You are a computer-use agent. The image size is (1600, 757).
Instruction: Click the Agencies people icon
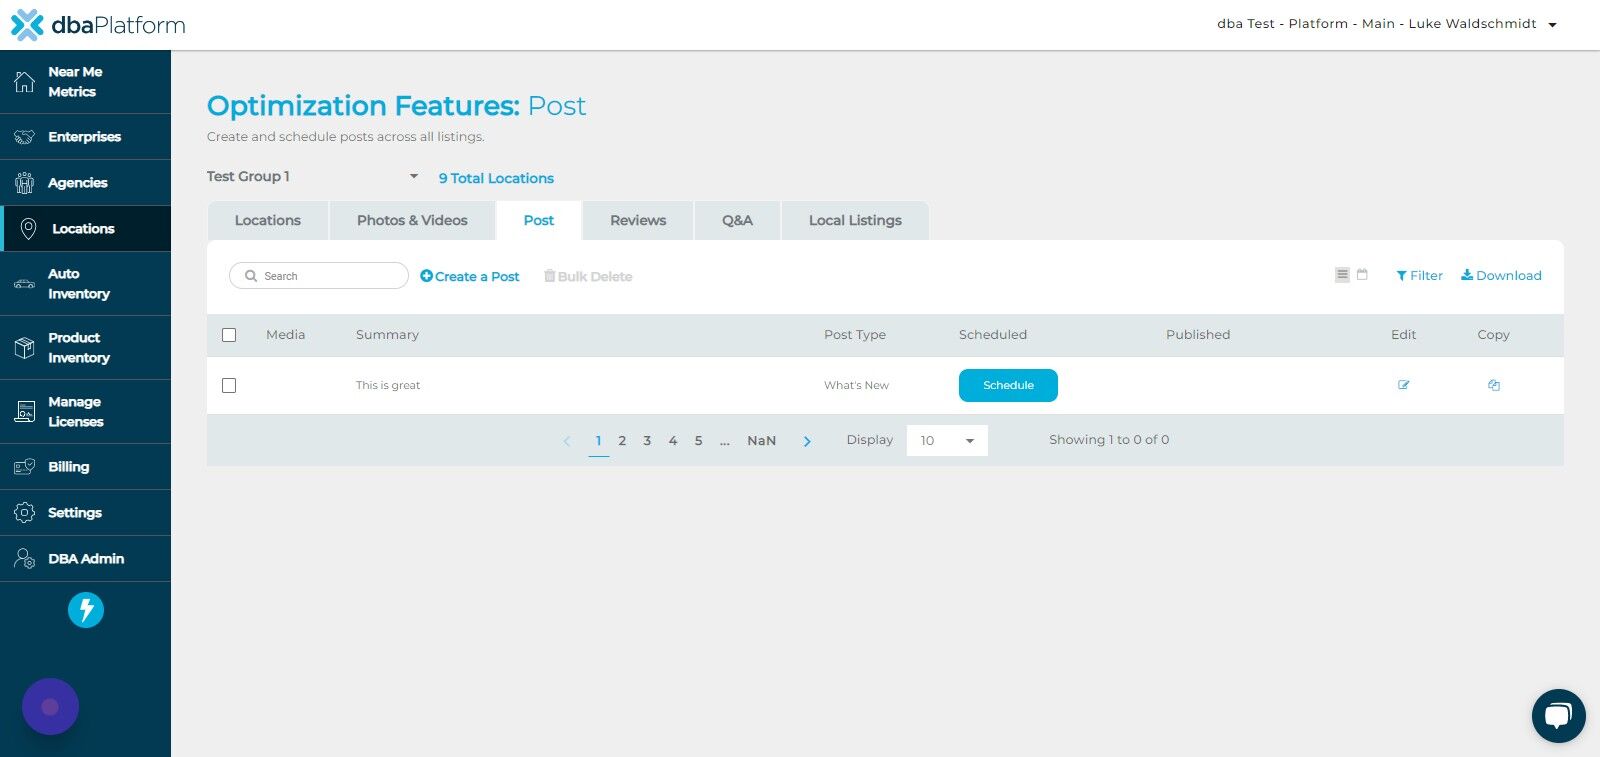[x=25, y=183]
